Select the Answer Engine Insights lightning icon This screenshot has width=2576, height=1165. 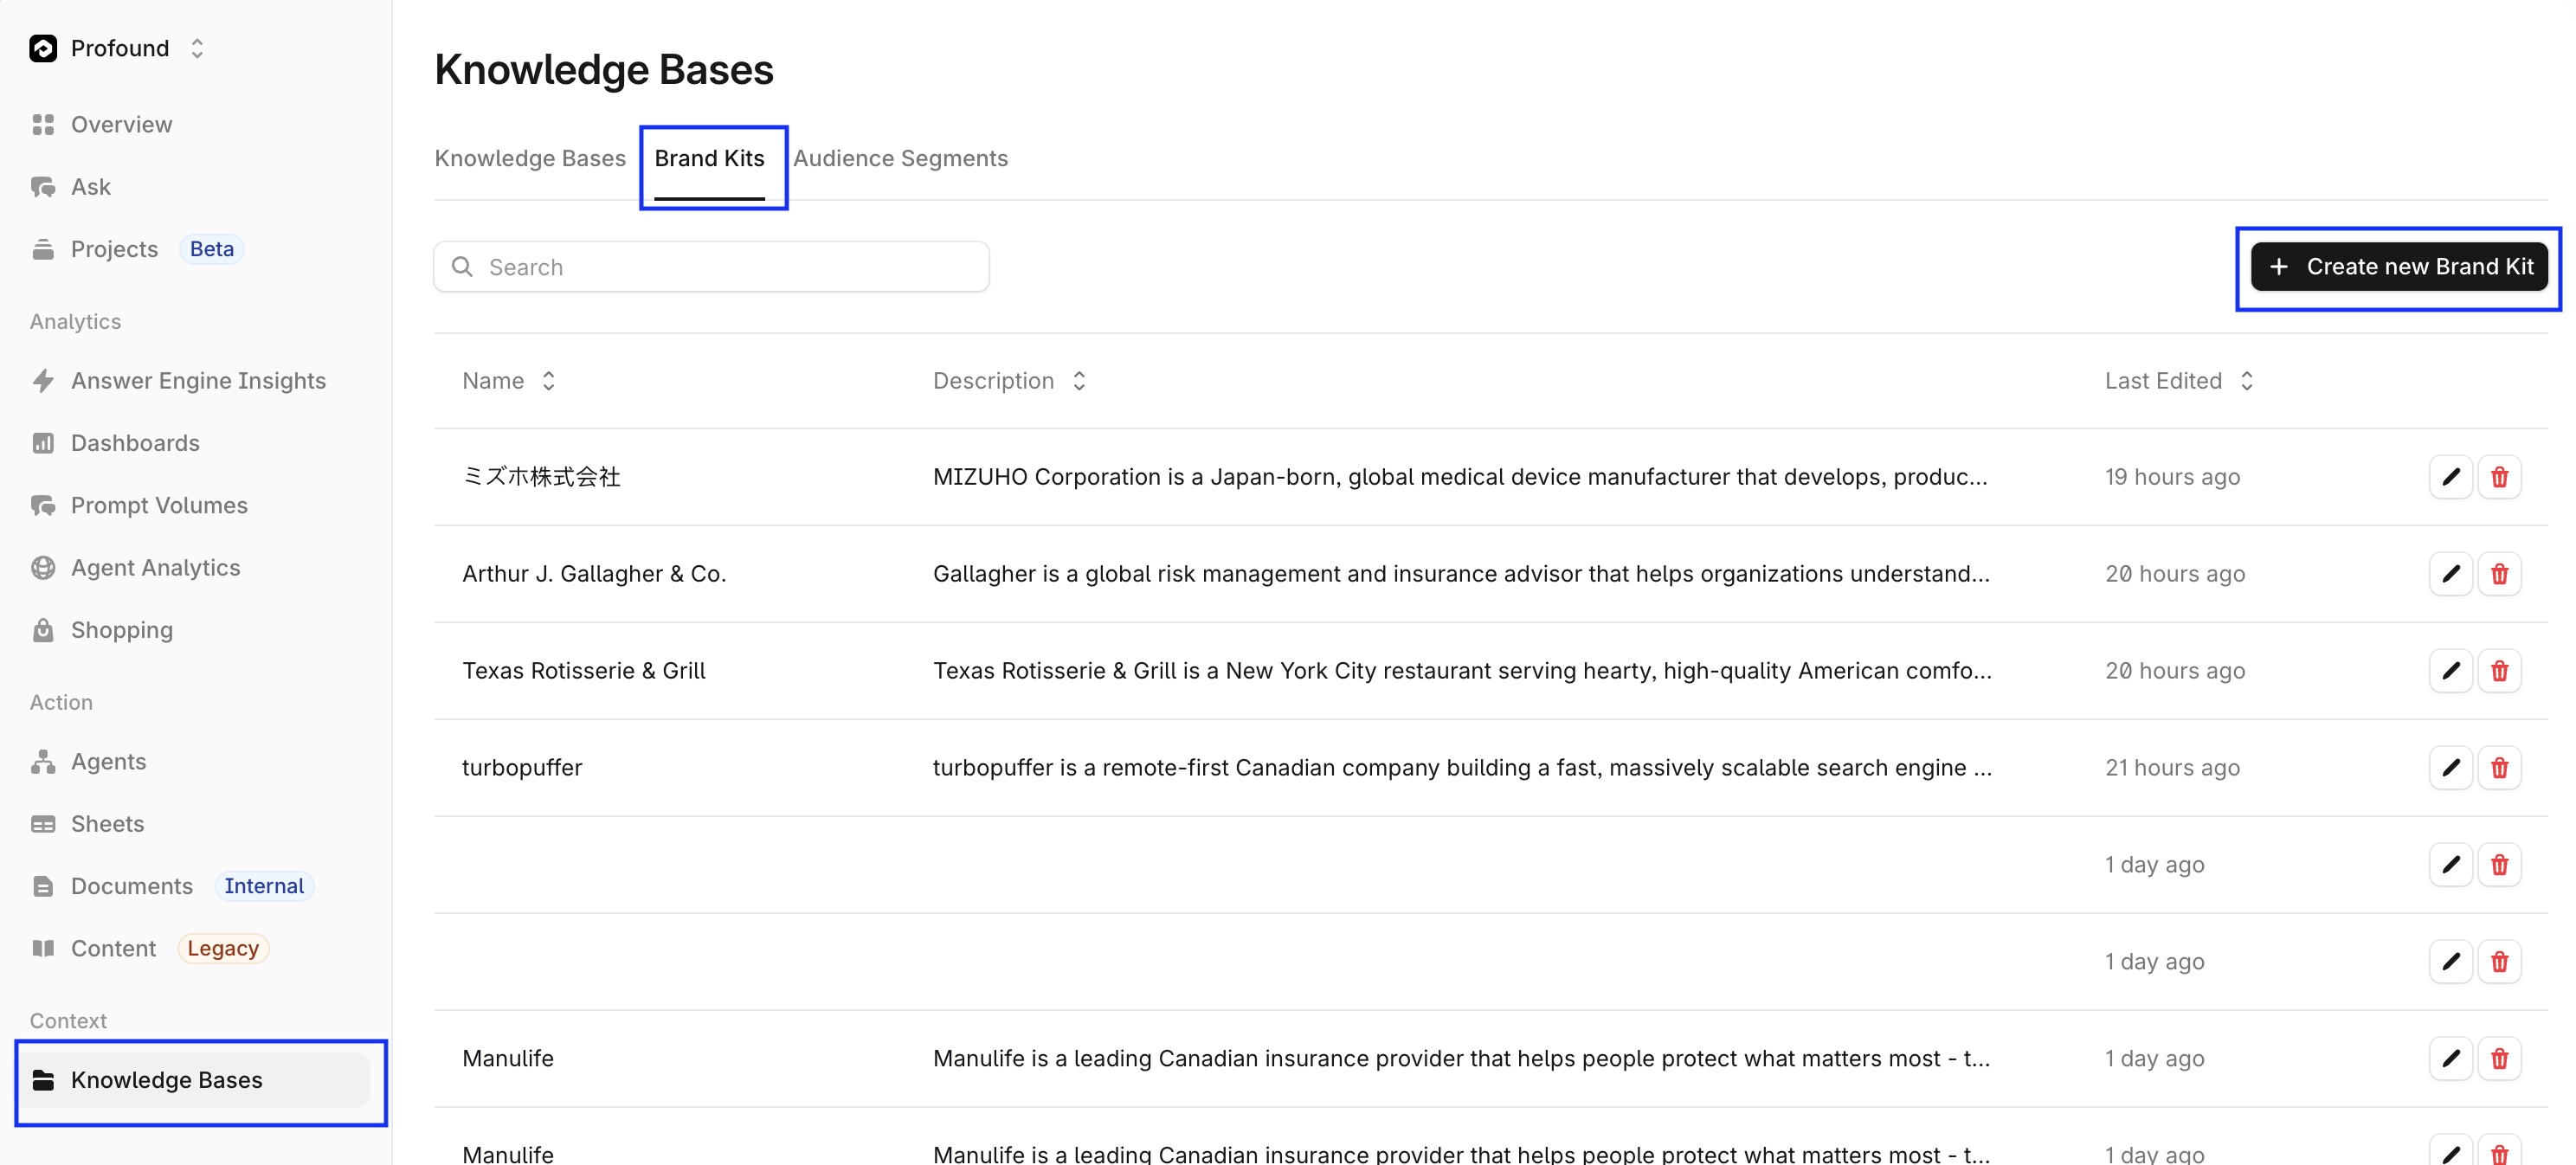(x=43, y=380)
